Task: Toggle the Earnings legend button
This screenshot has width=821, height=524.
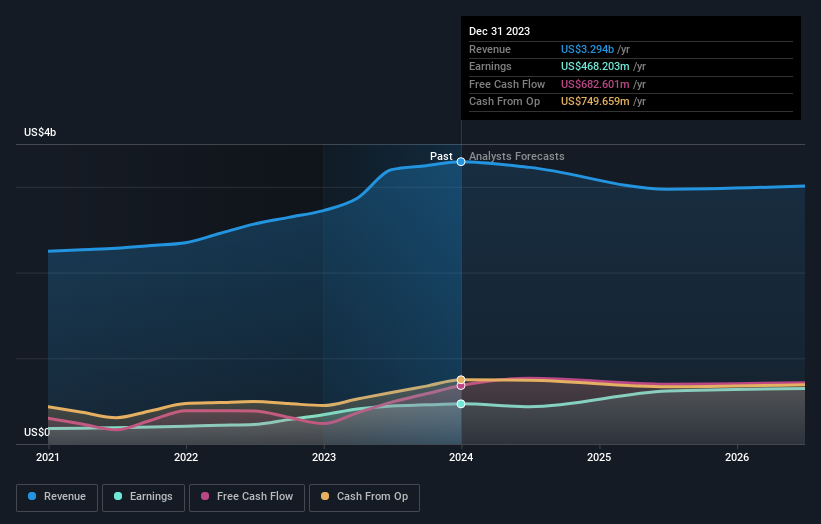Action: [x=143, y=497]
